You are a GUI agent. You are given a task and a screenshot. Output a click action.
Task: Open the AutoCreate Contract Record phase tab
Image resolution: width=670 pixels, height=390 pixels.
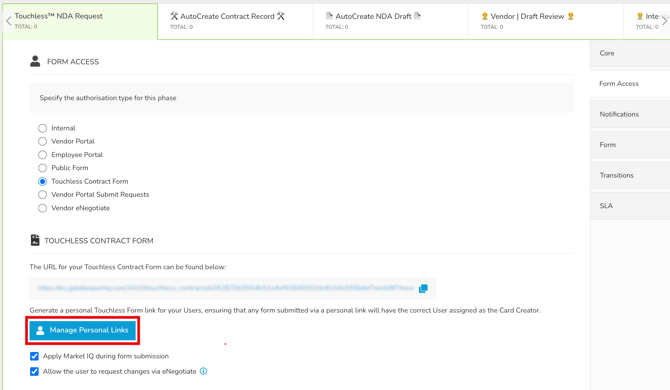pyautogui.click(x=235, y=21)
